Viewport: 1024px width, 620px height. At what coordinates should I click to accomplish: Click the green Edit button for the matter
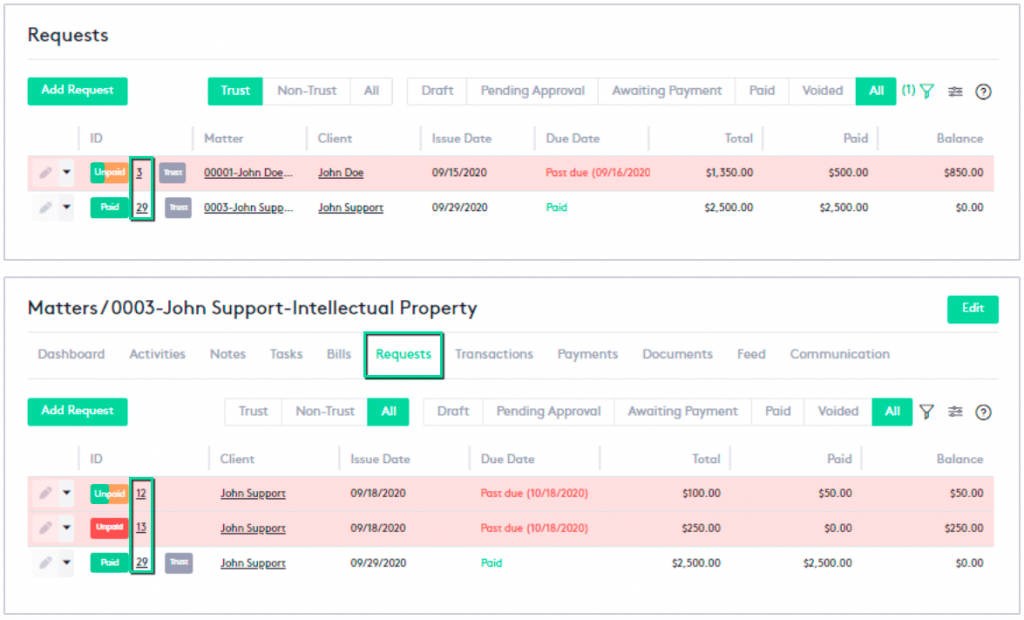click(x=972, y=309)
